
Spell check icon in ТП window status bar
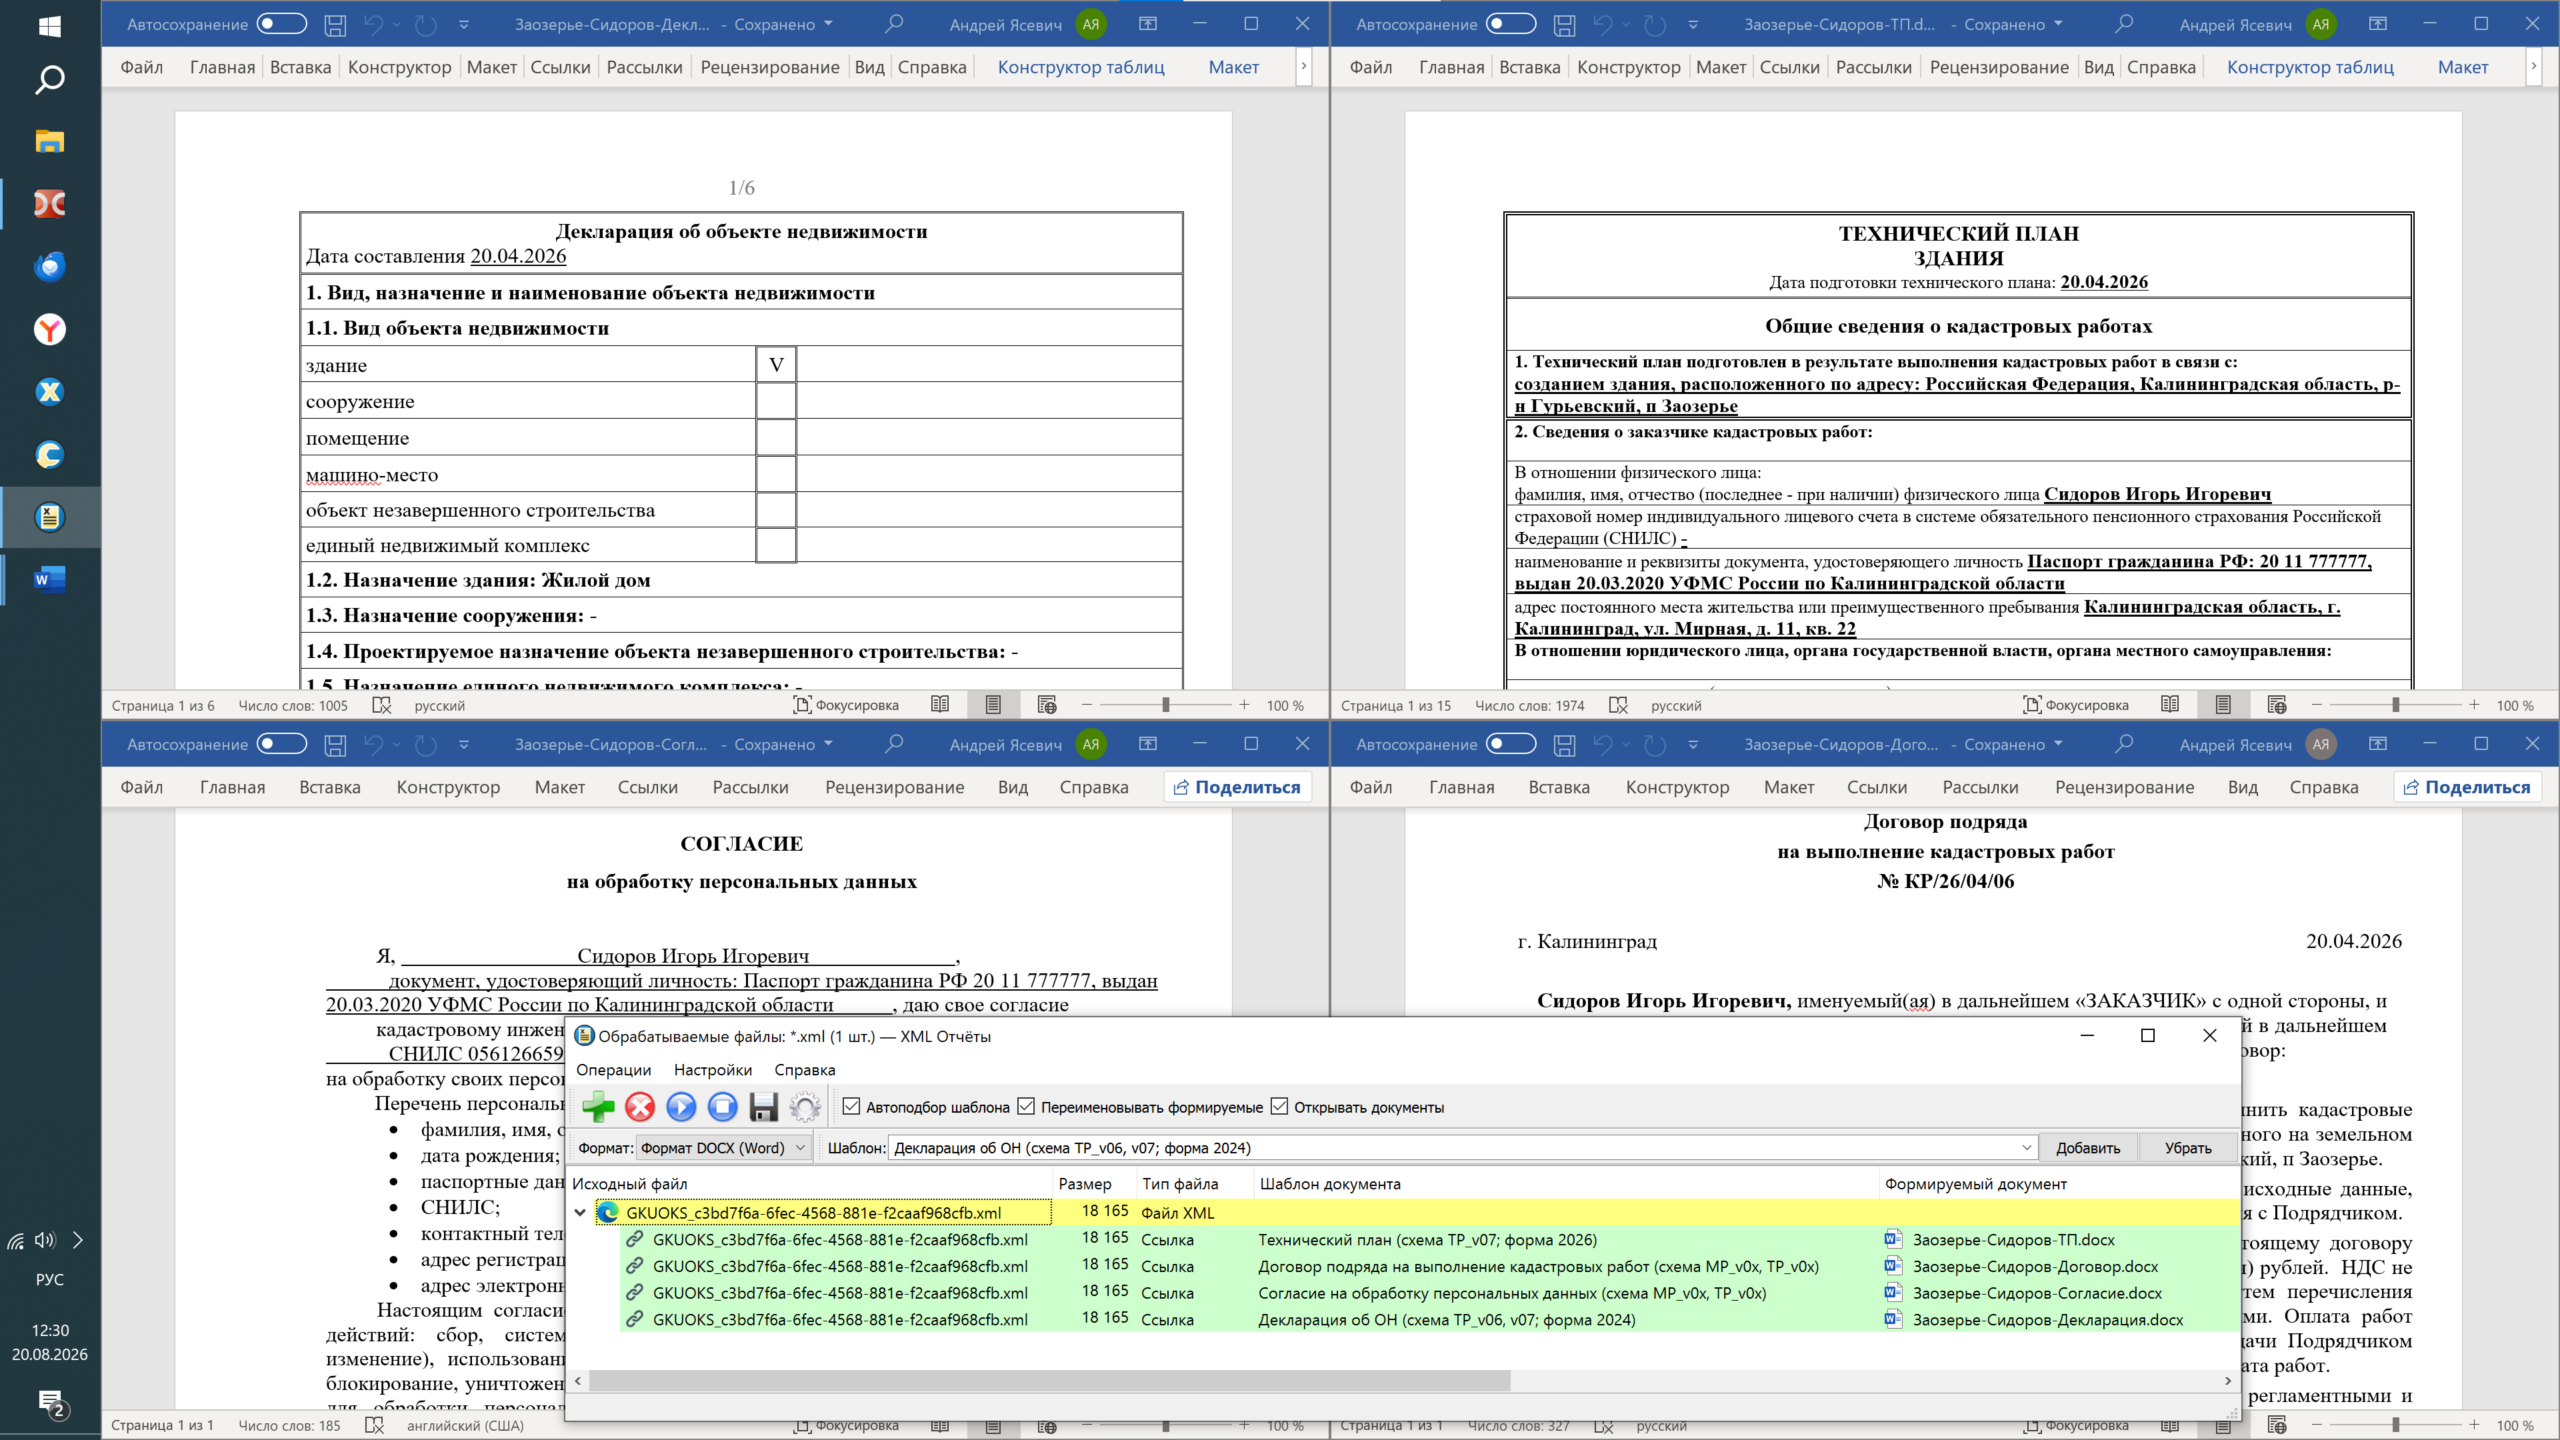pyautogui.click(x=1618, y=704)
